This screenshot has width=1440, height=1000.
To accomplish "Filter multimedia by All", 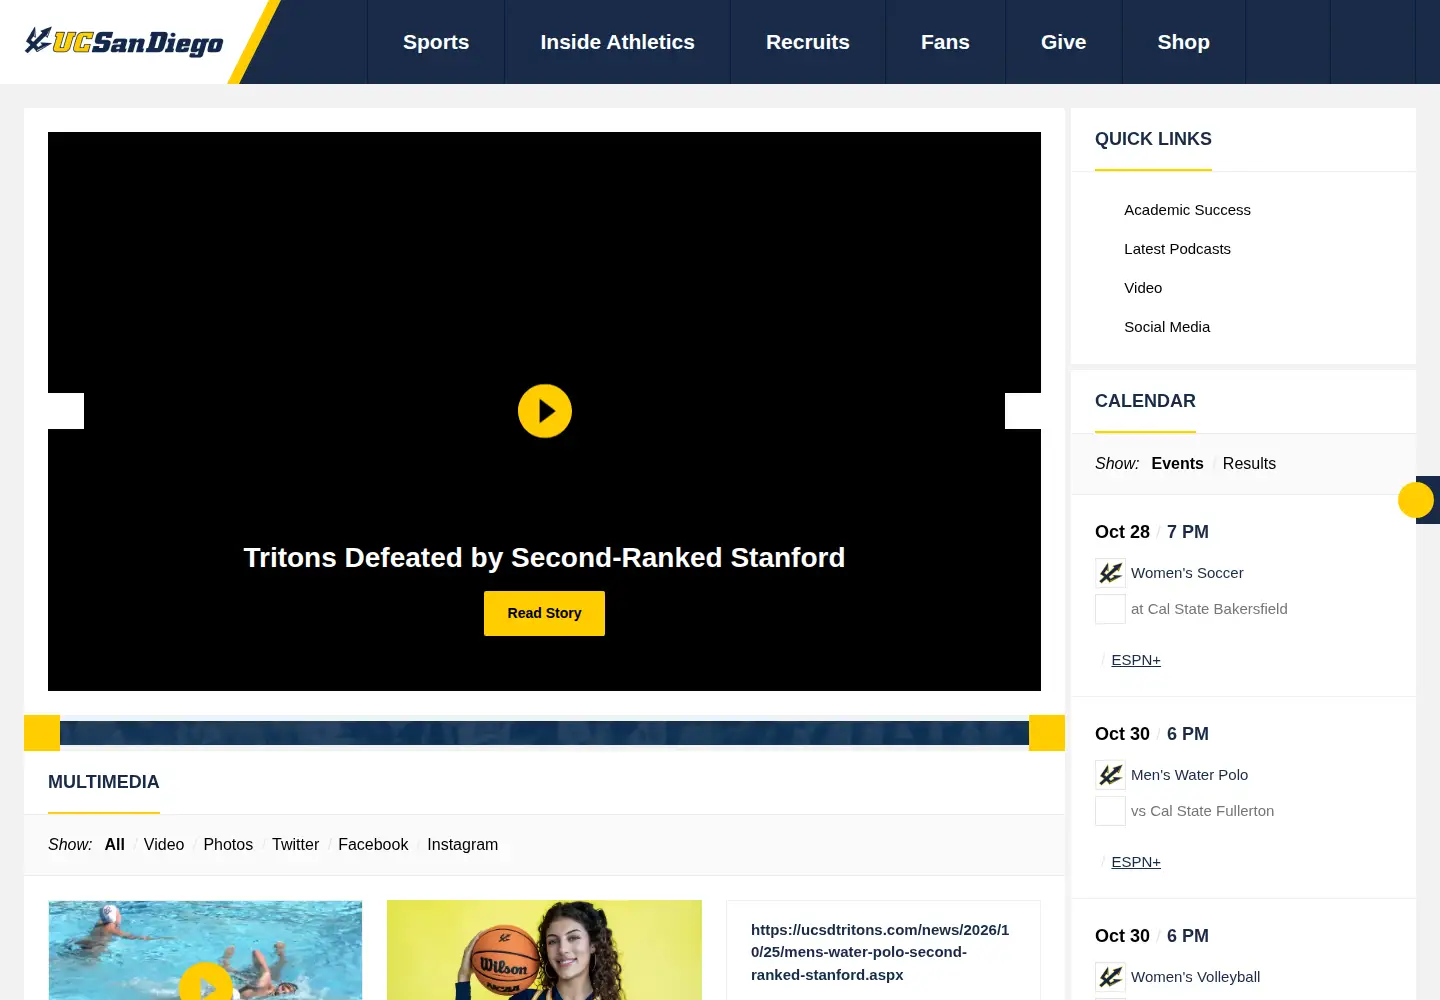I will [x=115, y=845].
